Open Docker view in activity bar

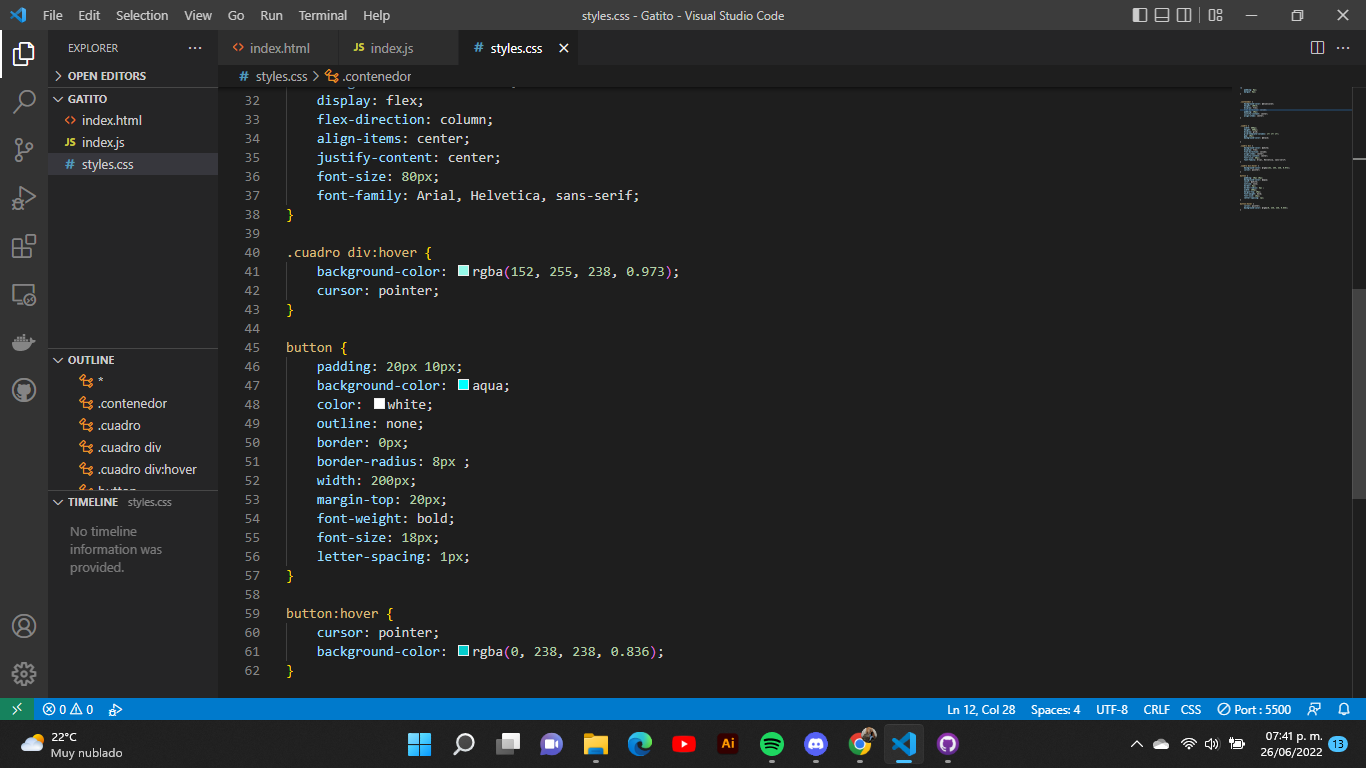(24, 342)
